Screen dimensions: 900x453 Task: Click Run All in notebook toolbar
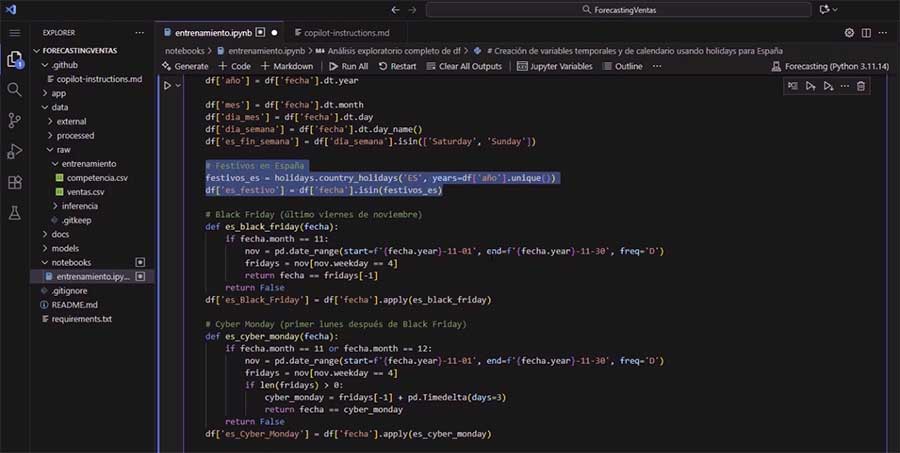tap(348, 66)
